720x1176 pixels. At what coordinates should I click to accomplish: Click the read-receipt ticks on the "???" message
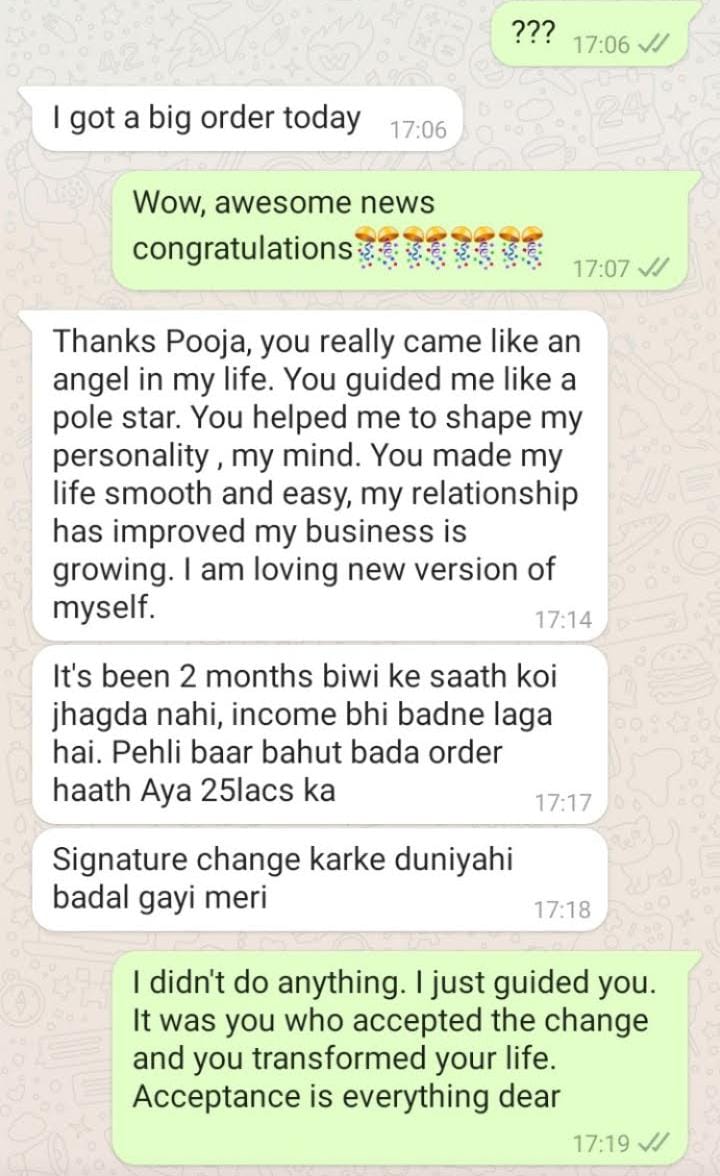[x=652, y=46]
